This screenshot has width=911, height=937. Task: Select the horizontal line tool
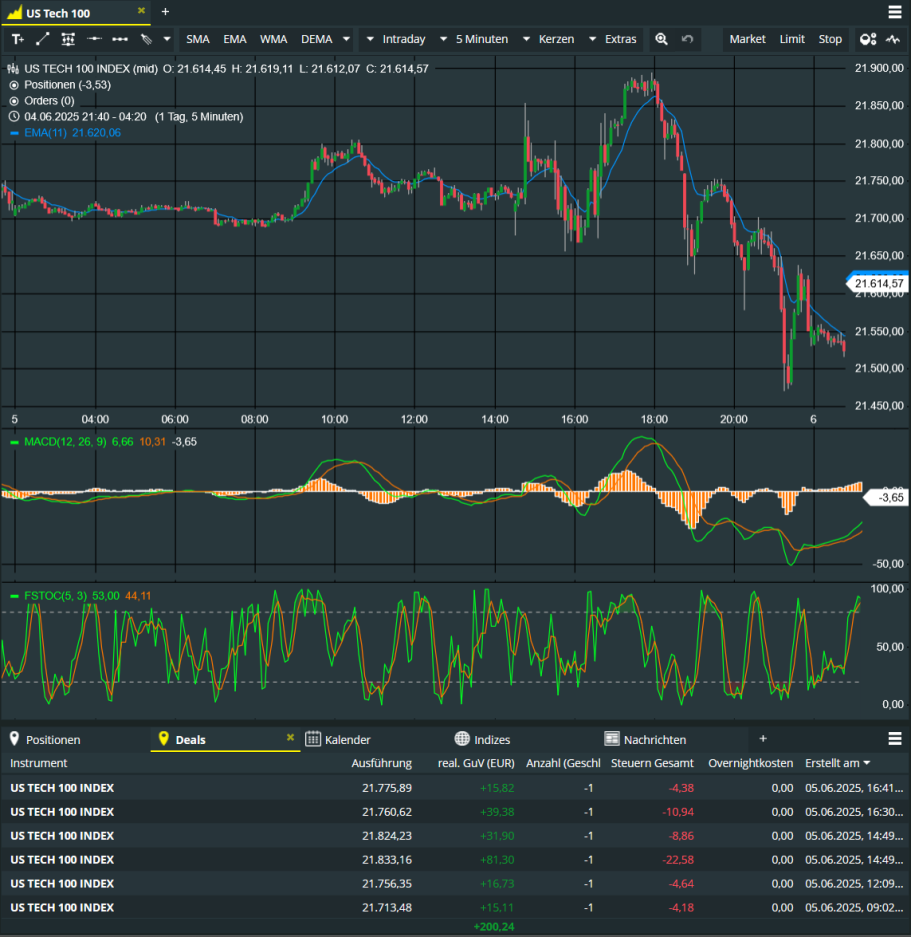(94, 39)
